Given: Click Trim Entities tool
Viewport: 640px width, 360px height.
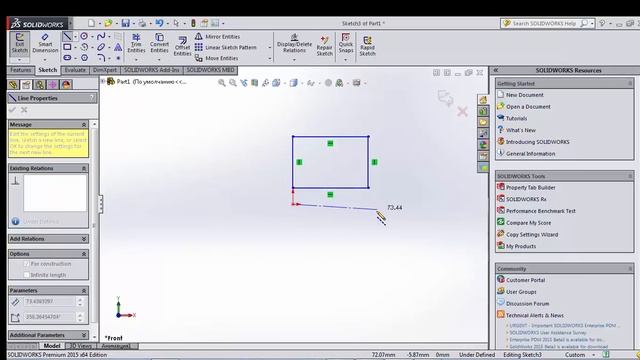Looking at the screenshot, I should coord(136,43).
